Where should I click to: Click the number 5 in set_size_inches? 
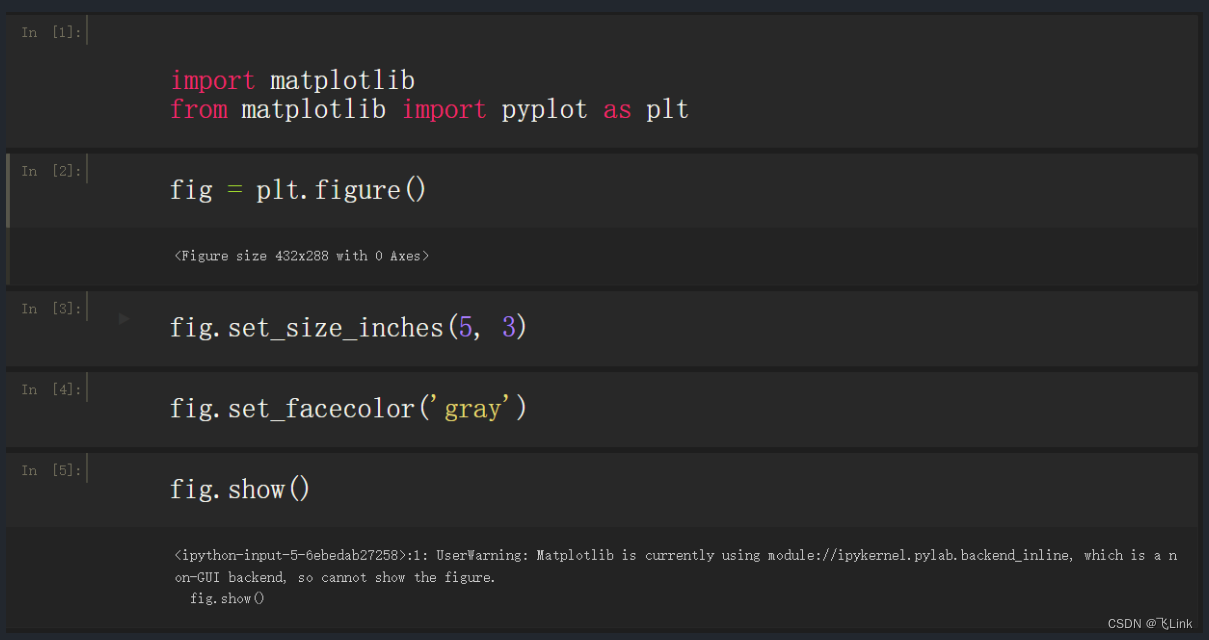tap(466, 327)
